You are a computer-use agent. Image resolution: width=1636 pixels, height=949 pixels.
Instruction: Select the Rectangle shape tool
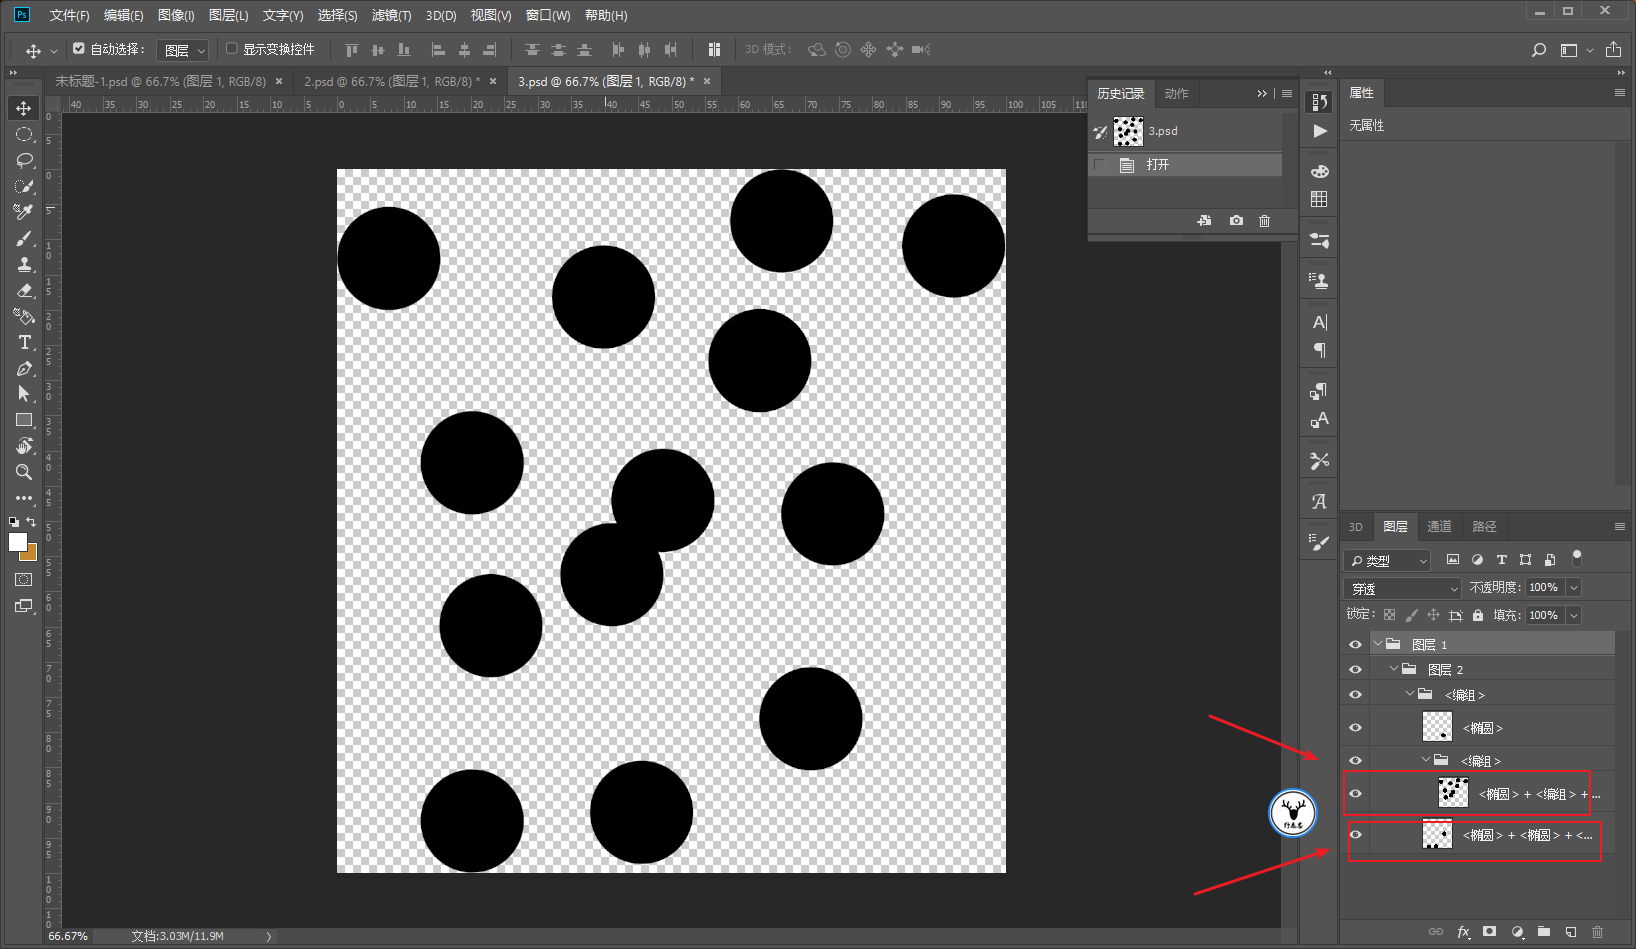coord(24,420)
